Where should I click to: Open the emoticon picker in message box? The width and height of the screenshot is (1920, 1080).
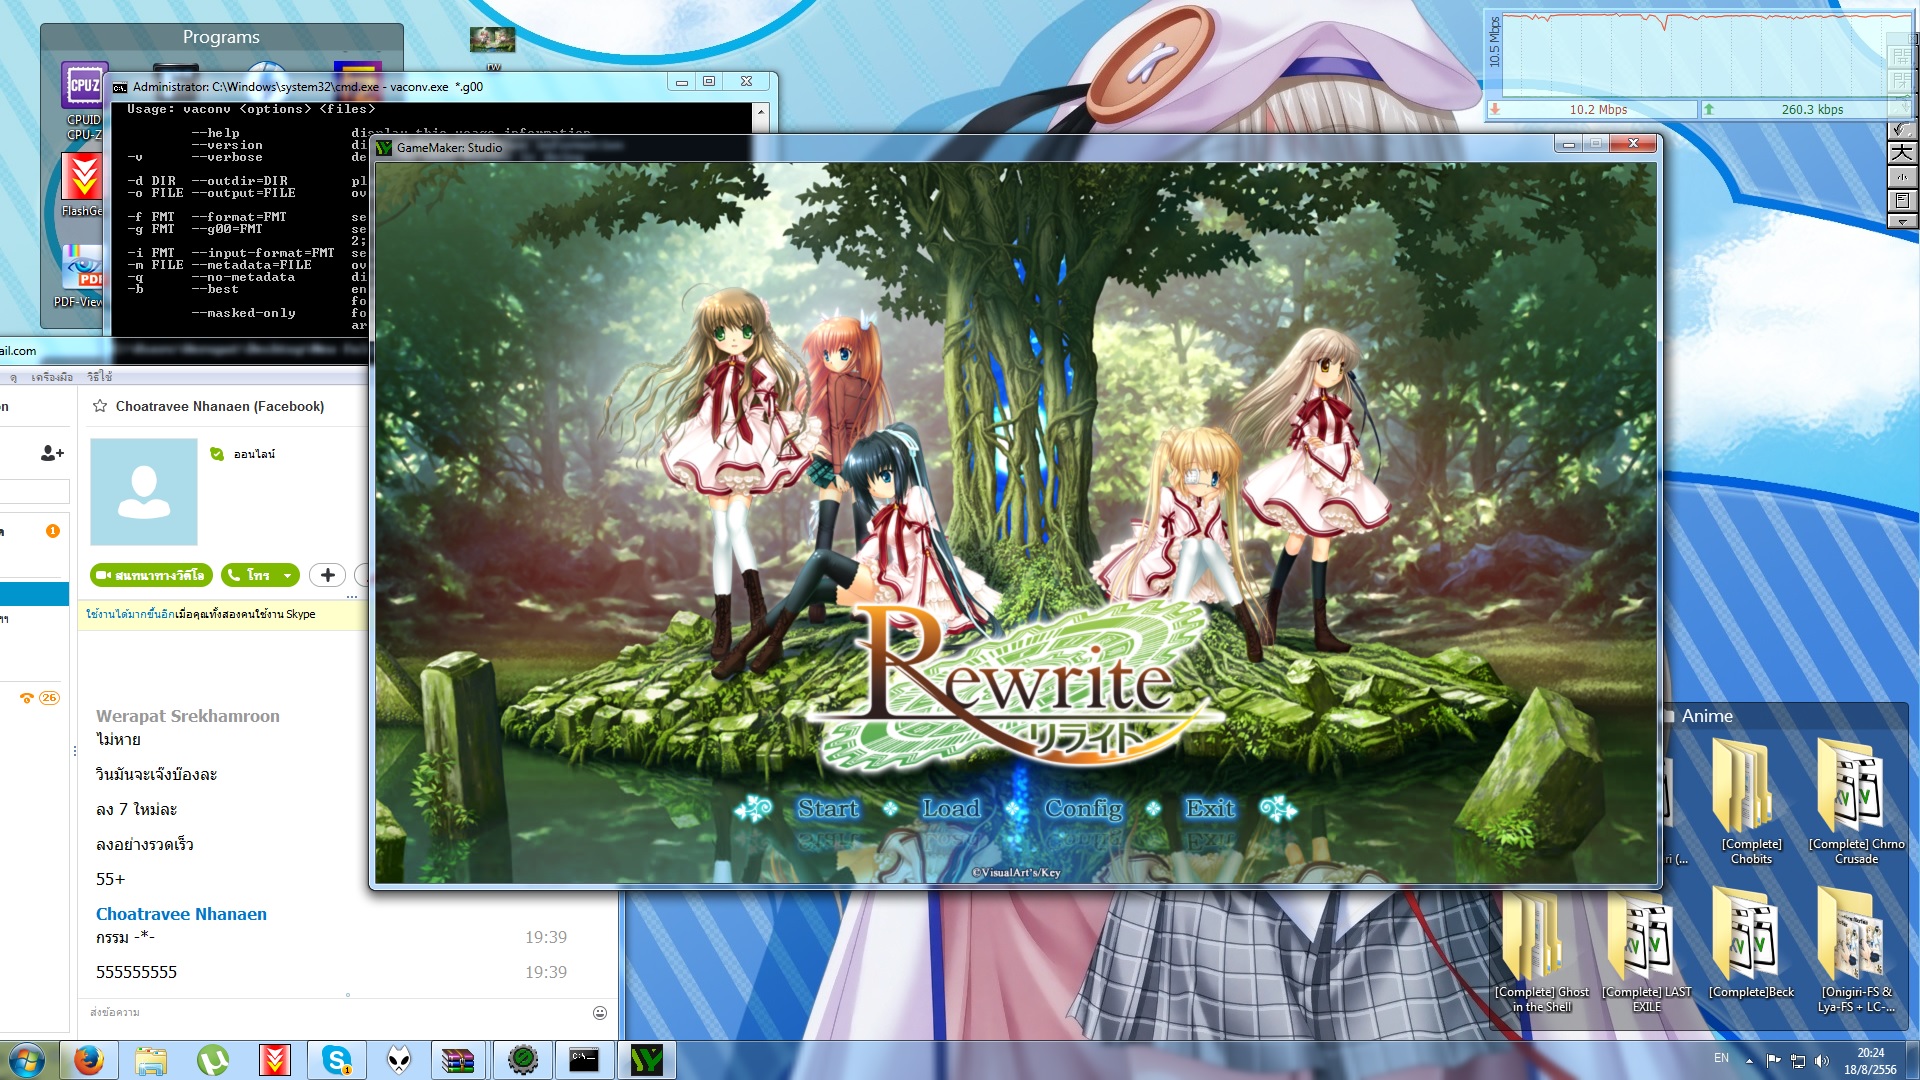(600, 1013)
